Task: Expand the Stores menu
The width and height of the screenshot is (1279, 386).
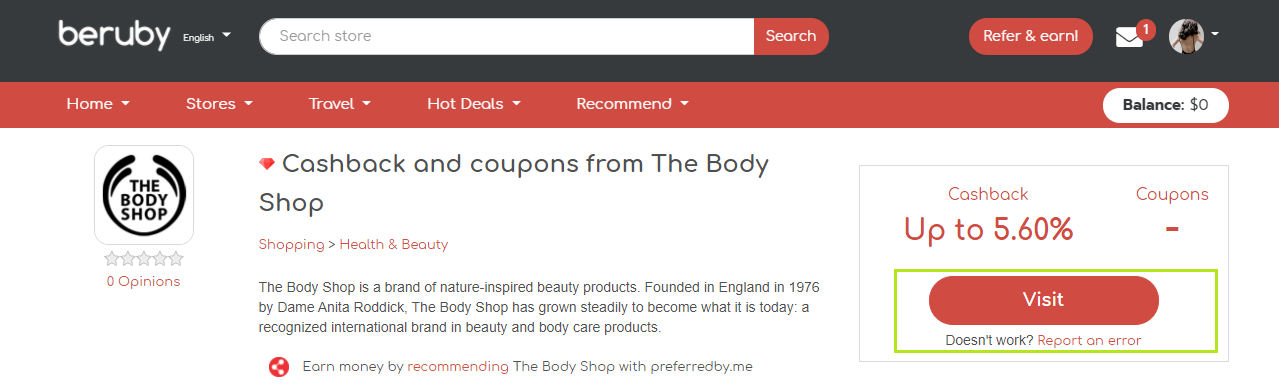Action: tap(219, 104)
